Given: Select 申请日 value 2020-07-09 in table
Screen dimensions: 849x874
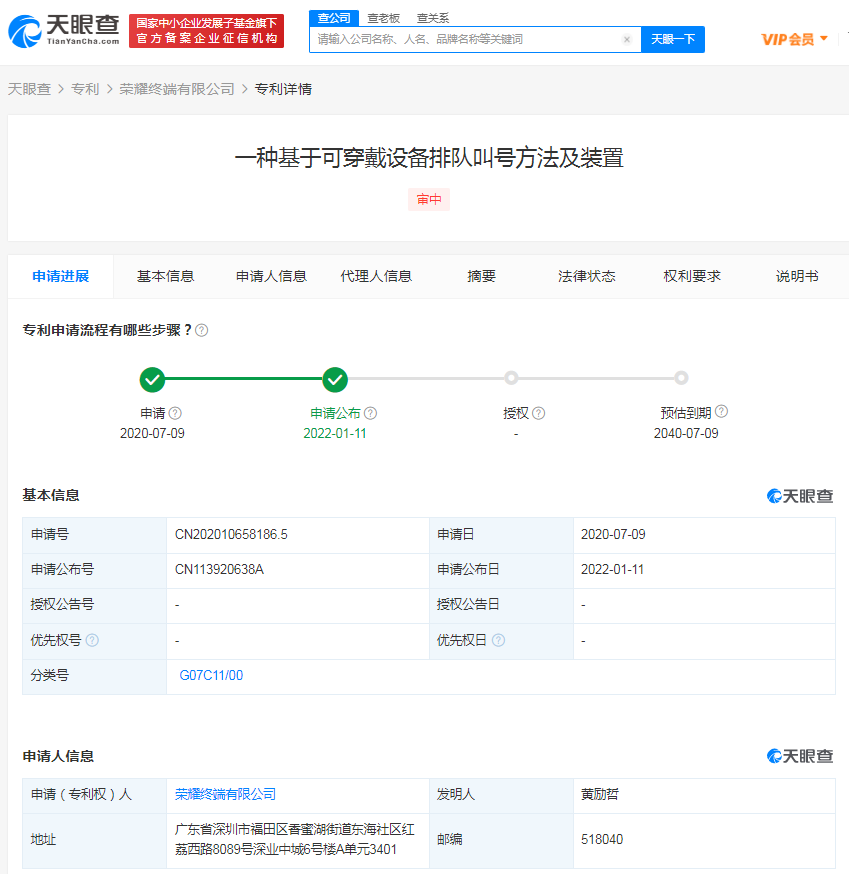Looking at the screenshot, I should (x=613, y=535).
